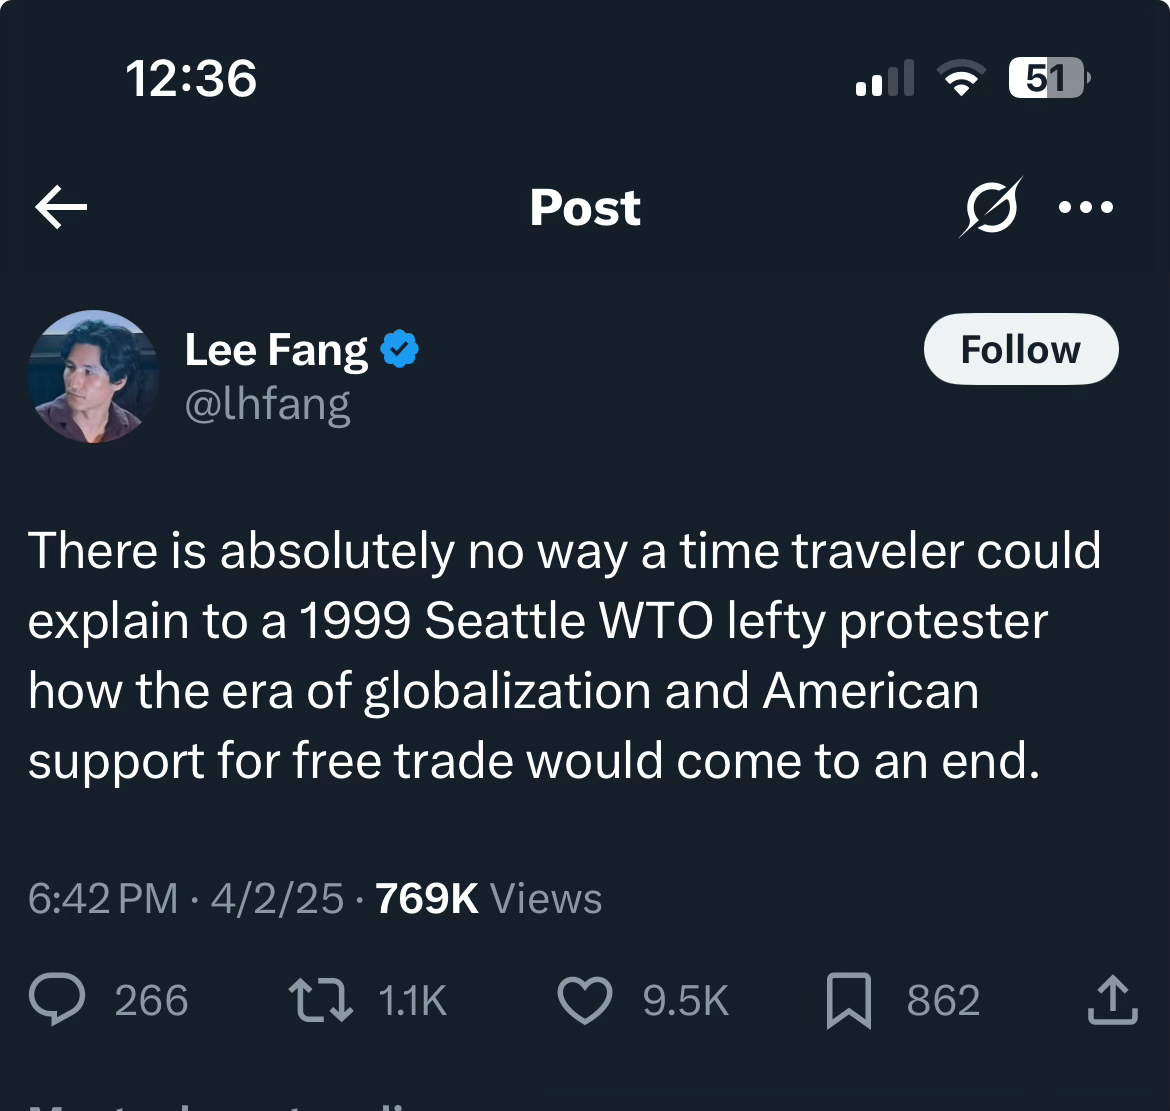Tap the Lee Fang display name

[x=276, y=350]
